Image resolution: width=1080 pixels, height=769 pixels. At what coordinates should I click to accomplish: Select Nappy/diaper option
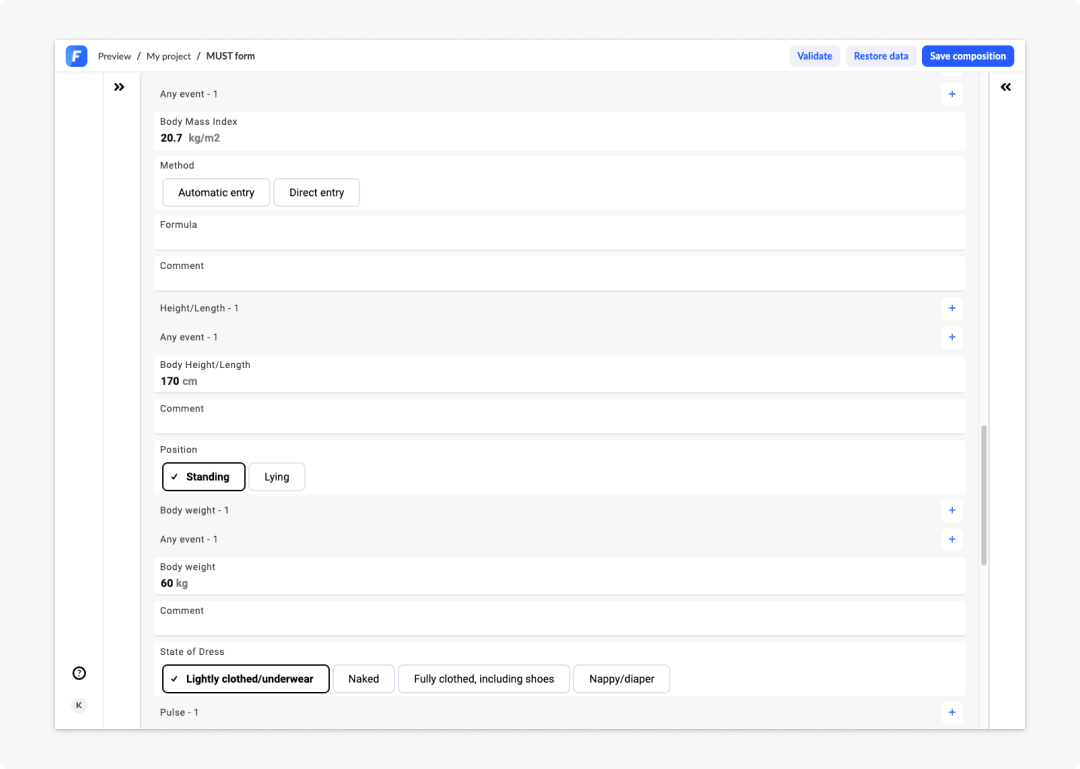point(622,679)
